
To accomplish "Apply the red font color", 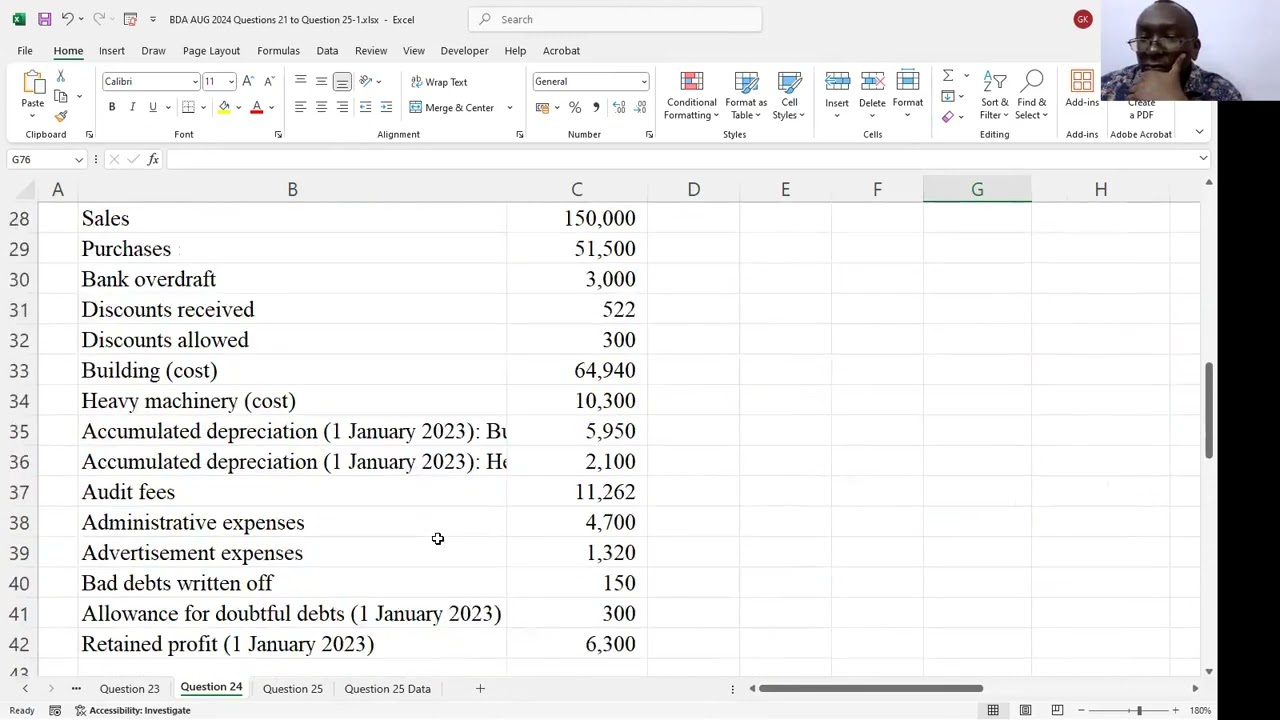I will [x=257, y=107].
